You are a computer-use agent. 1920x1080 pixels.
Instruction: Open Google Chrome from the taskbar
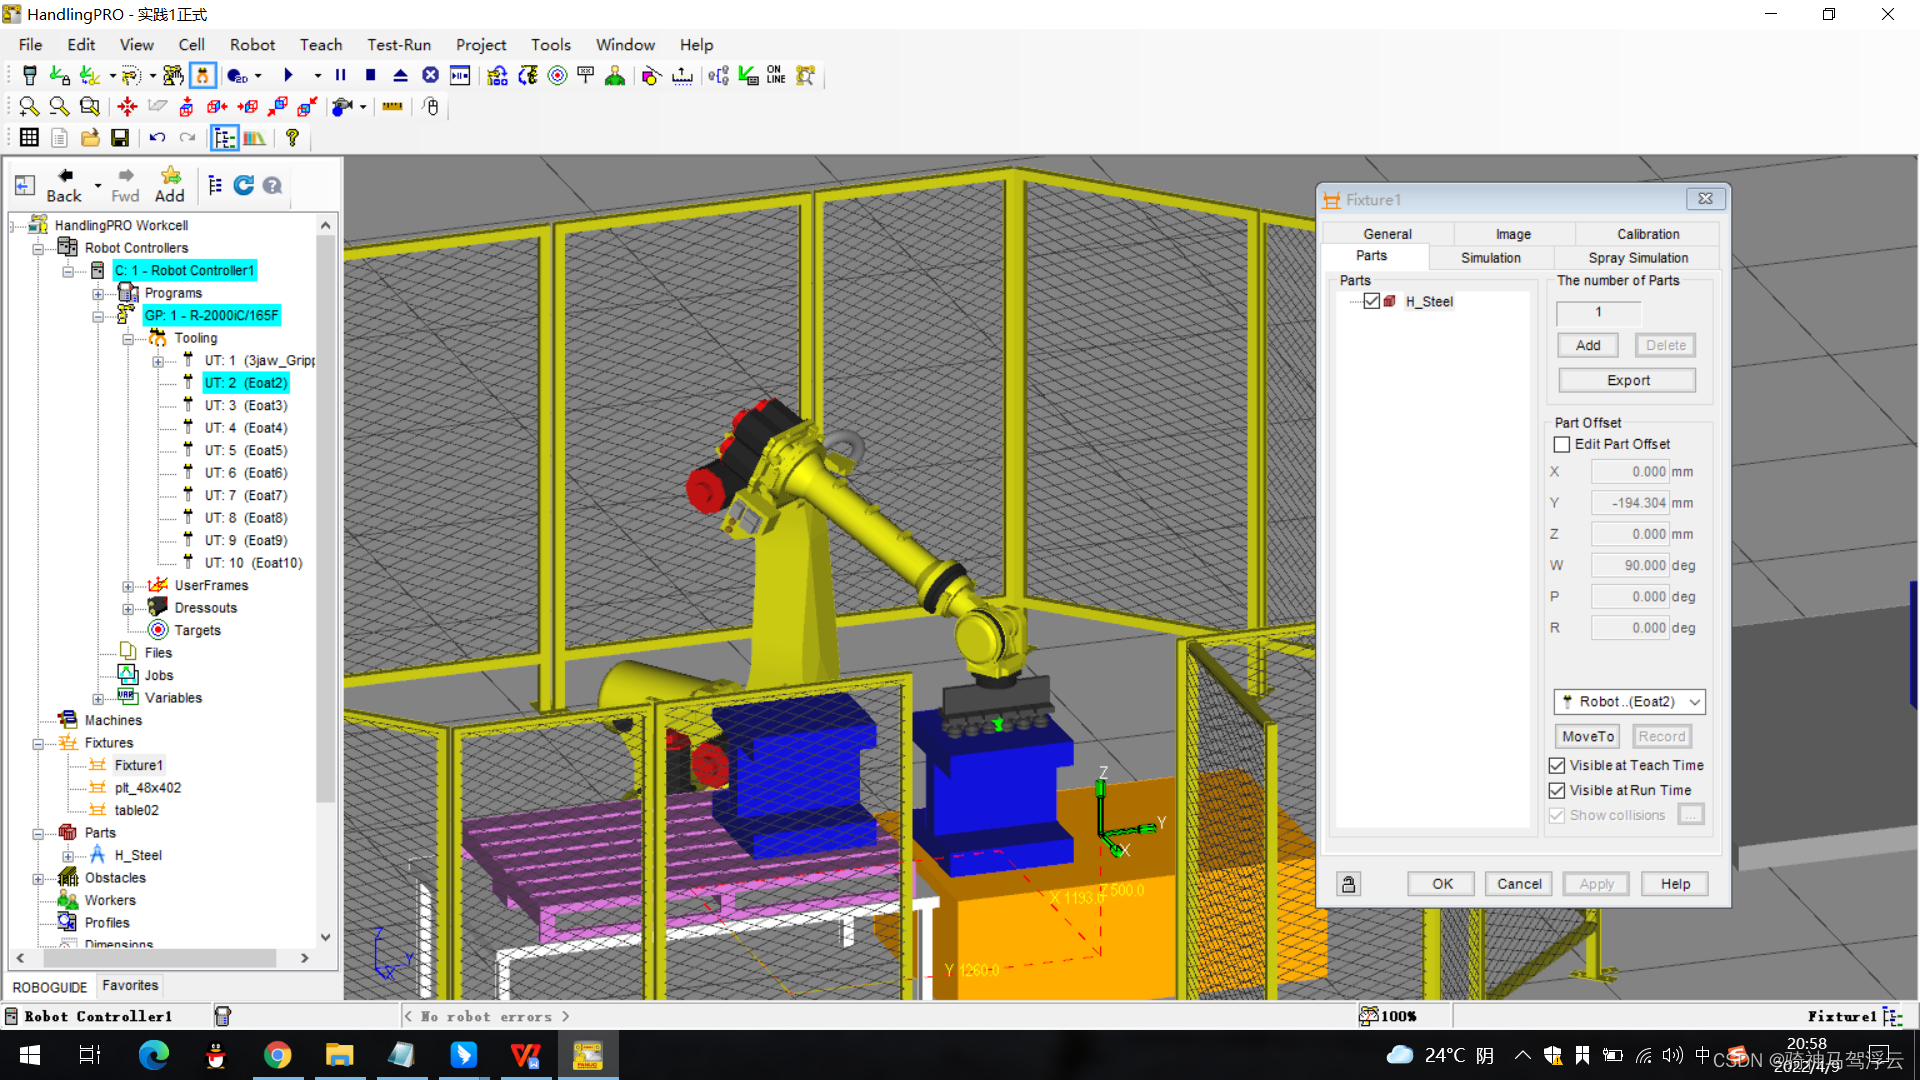point(277,1055)
